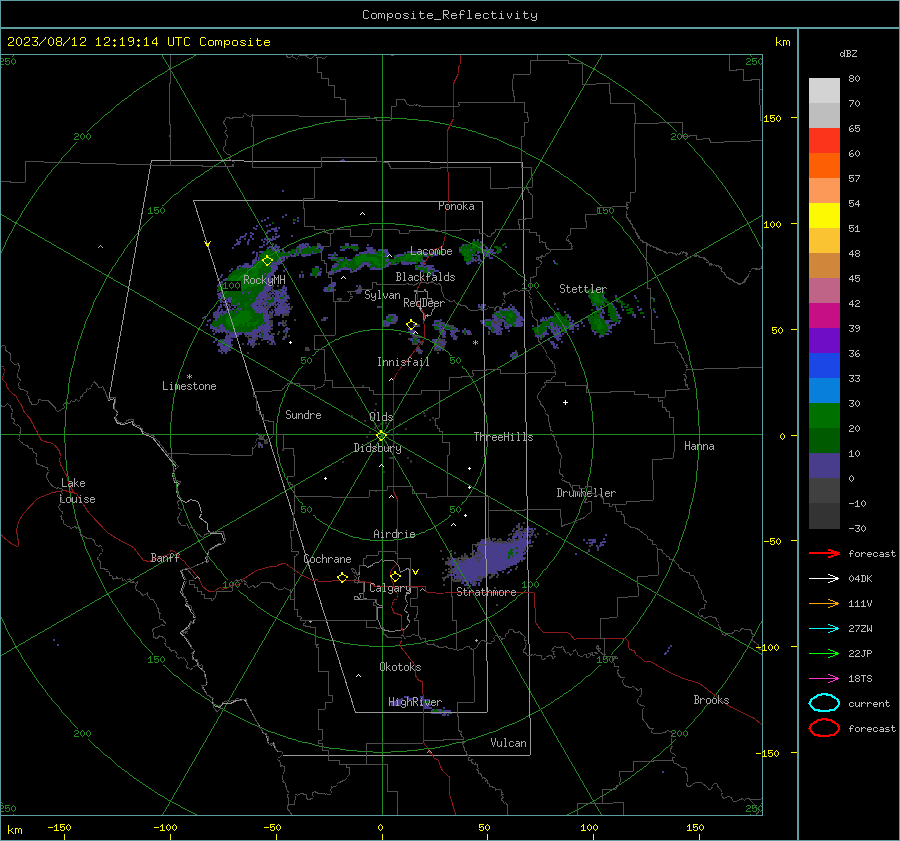Click the green 22JP arrow icon

(824, 653)
